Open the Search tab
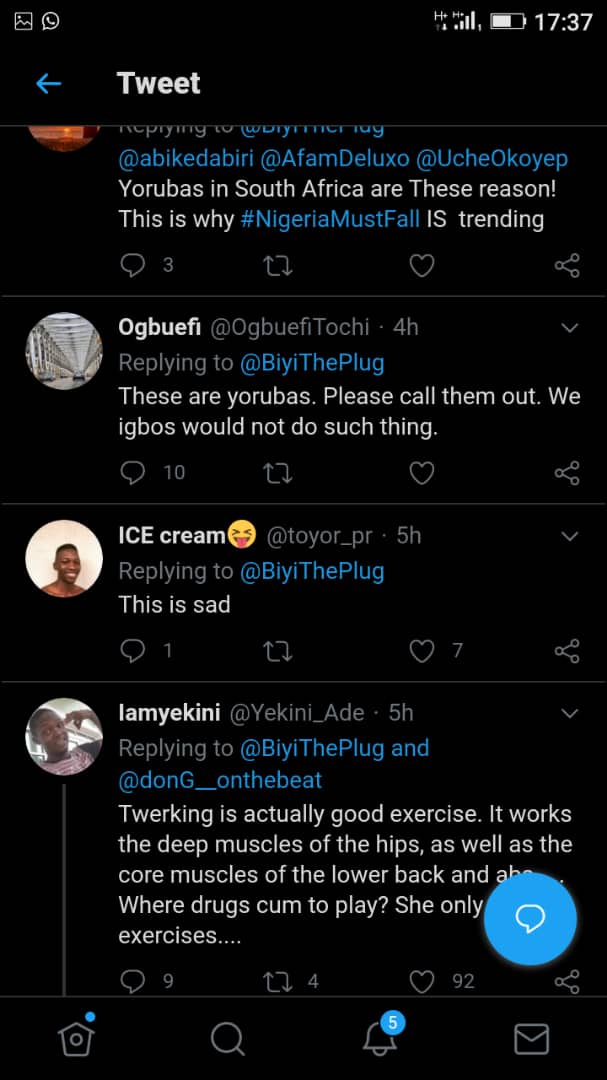607x1080 pixels. coord(228,1039)
